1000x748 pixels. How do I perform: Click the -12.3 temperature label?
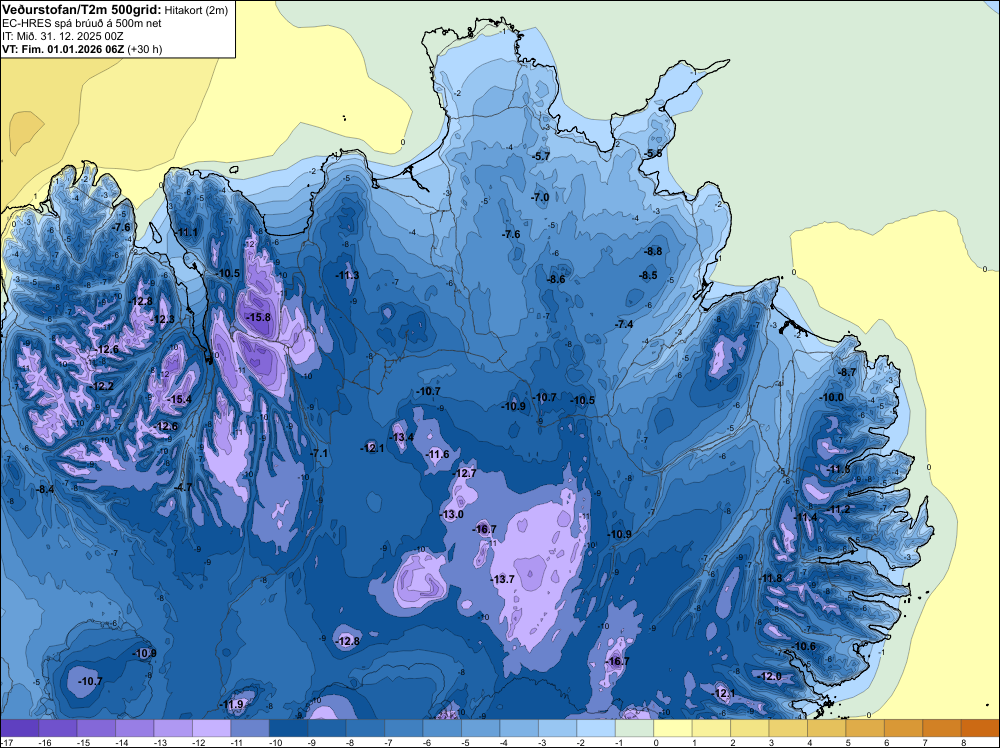coord(163,319)
